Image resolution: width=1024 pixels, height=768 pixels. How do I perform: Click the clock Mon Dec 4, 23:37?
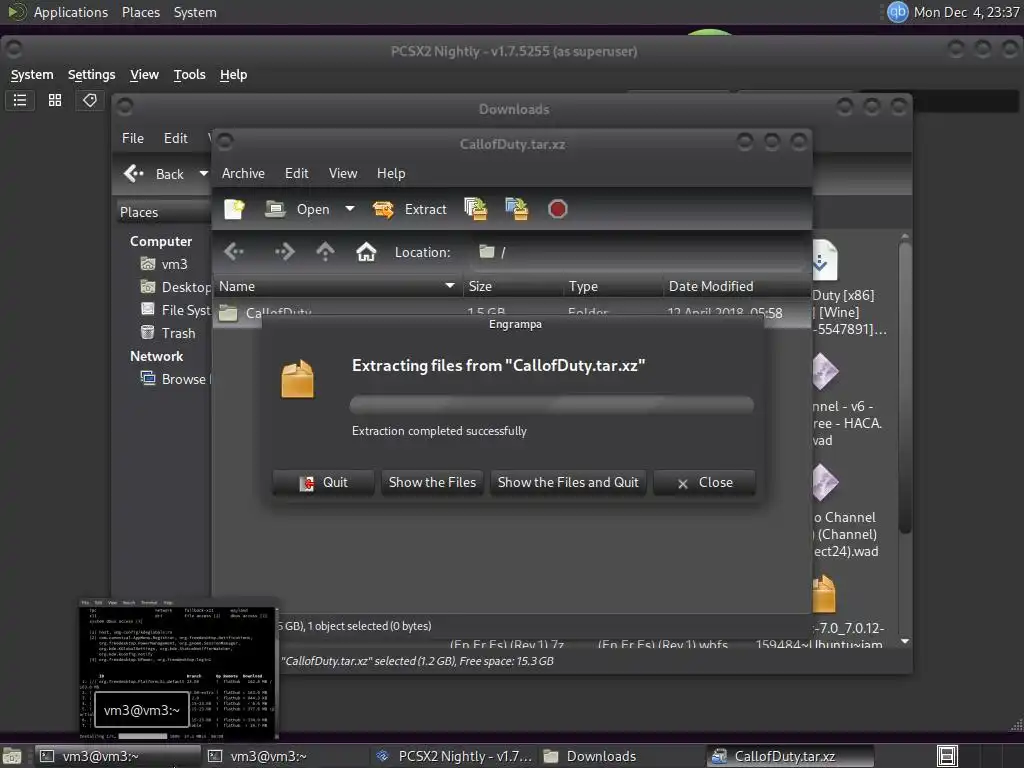[967, 12]
